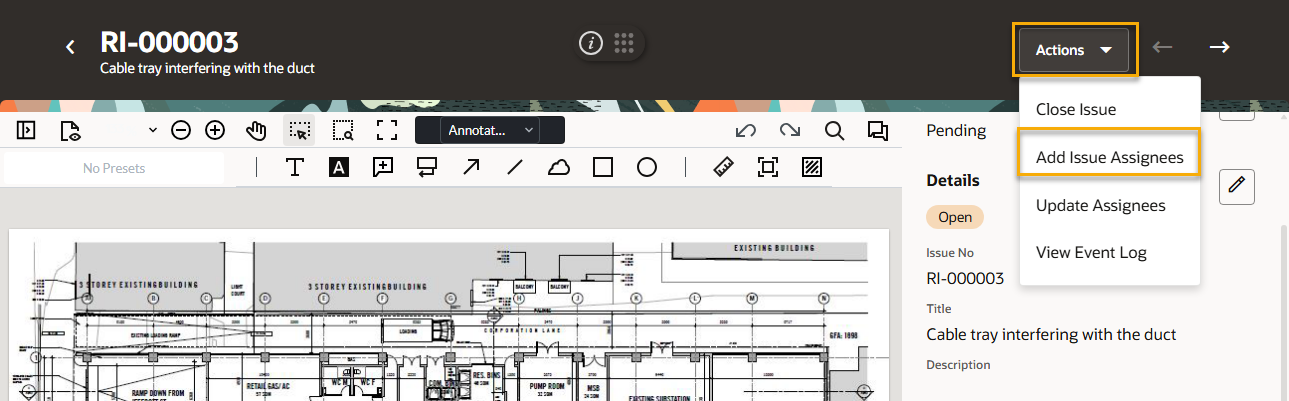
Task: Go back using the left chevron
Action: coord(70,47)
